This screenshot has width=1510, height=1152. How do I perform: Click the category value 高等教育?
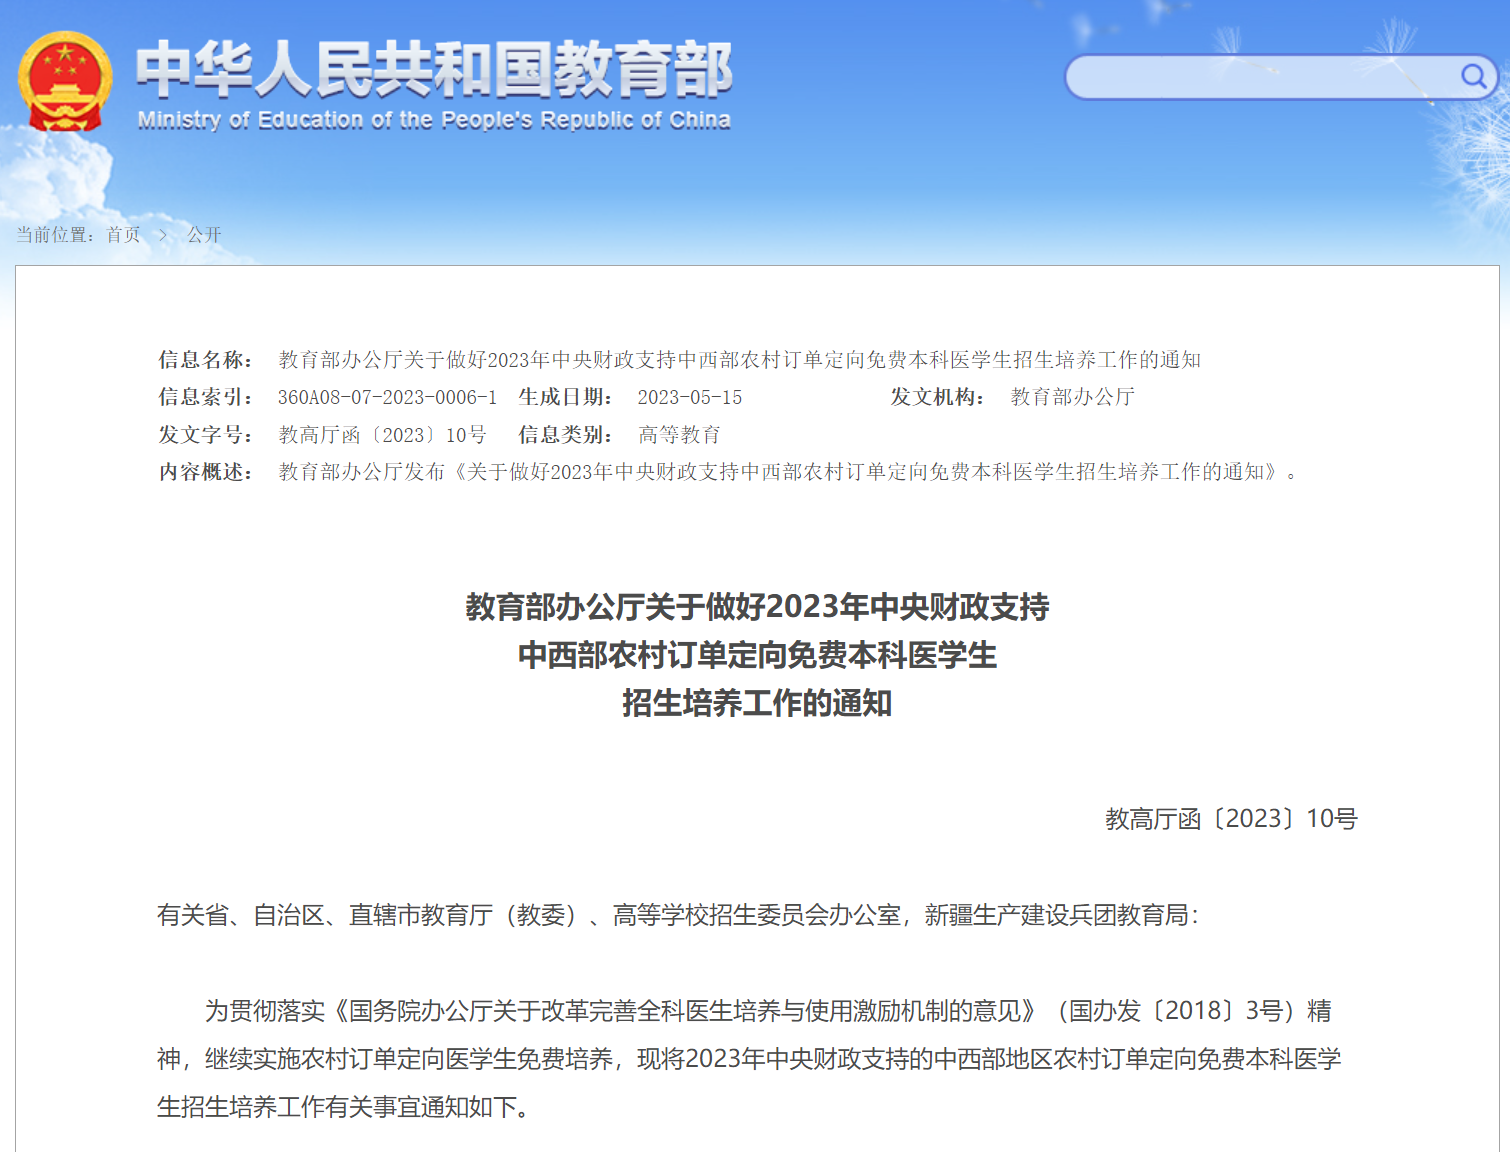coord(680,435)
